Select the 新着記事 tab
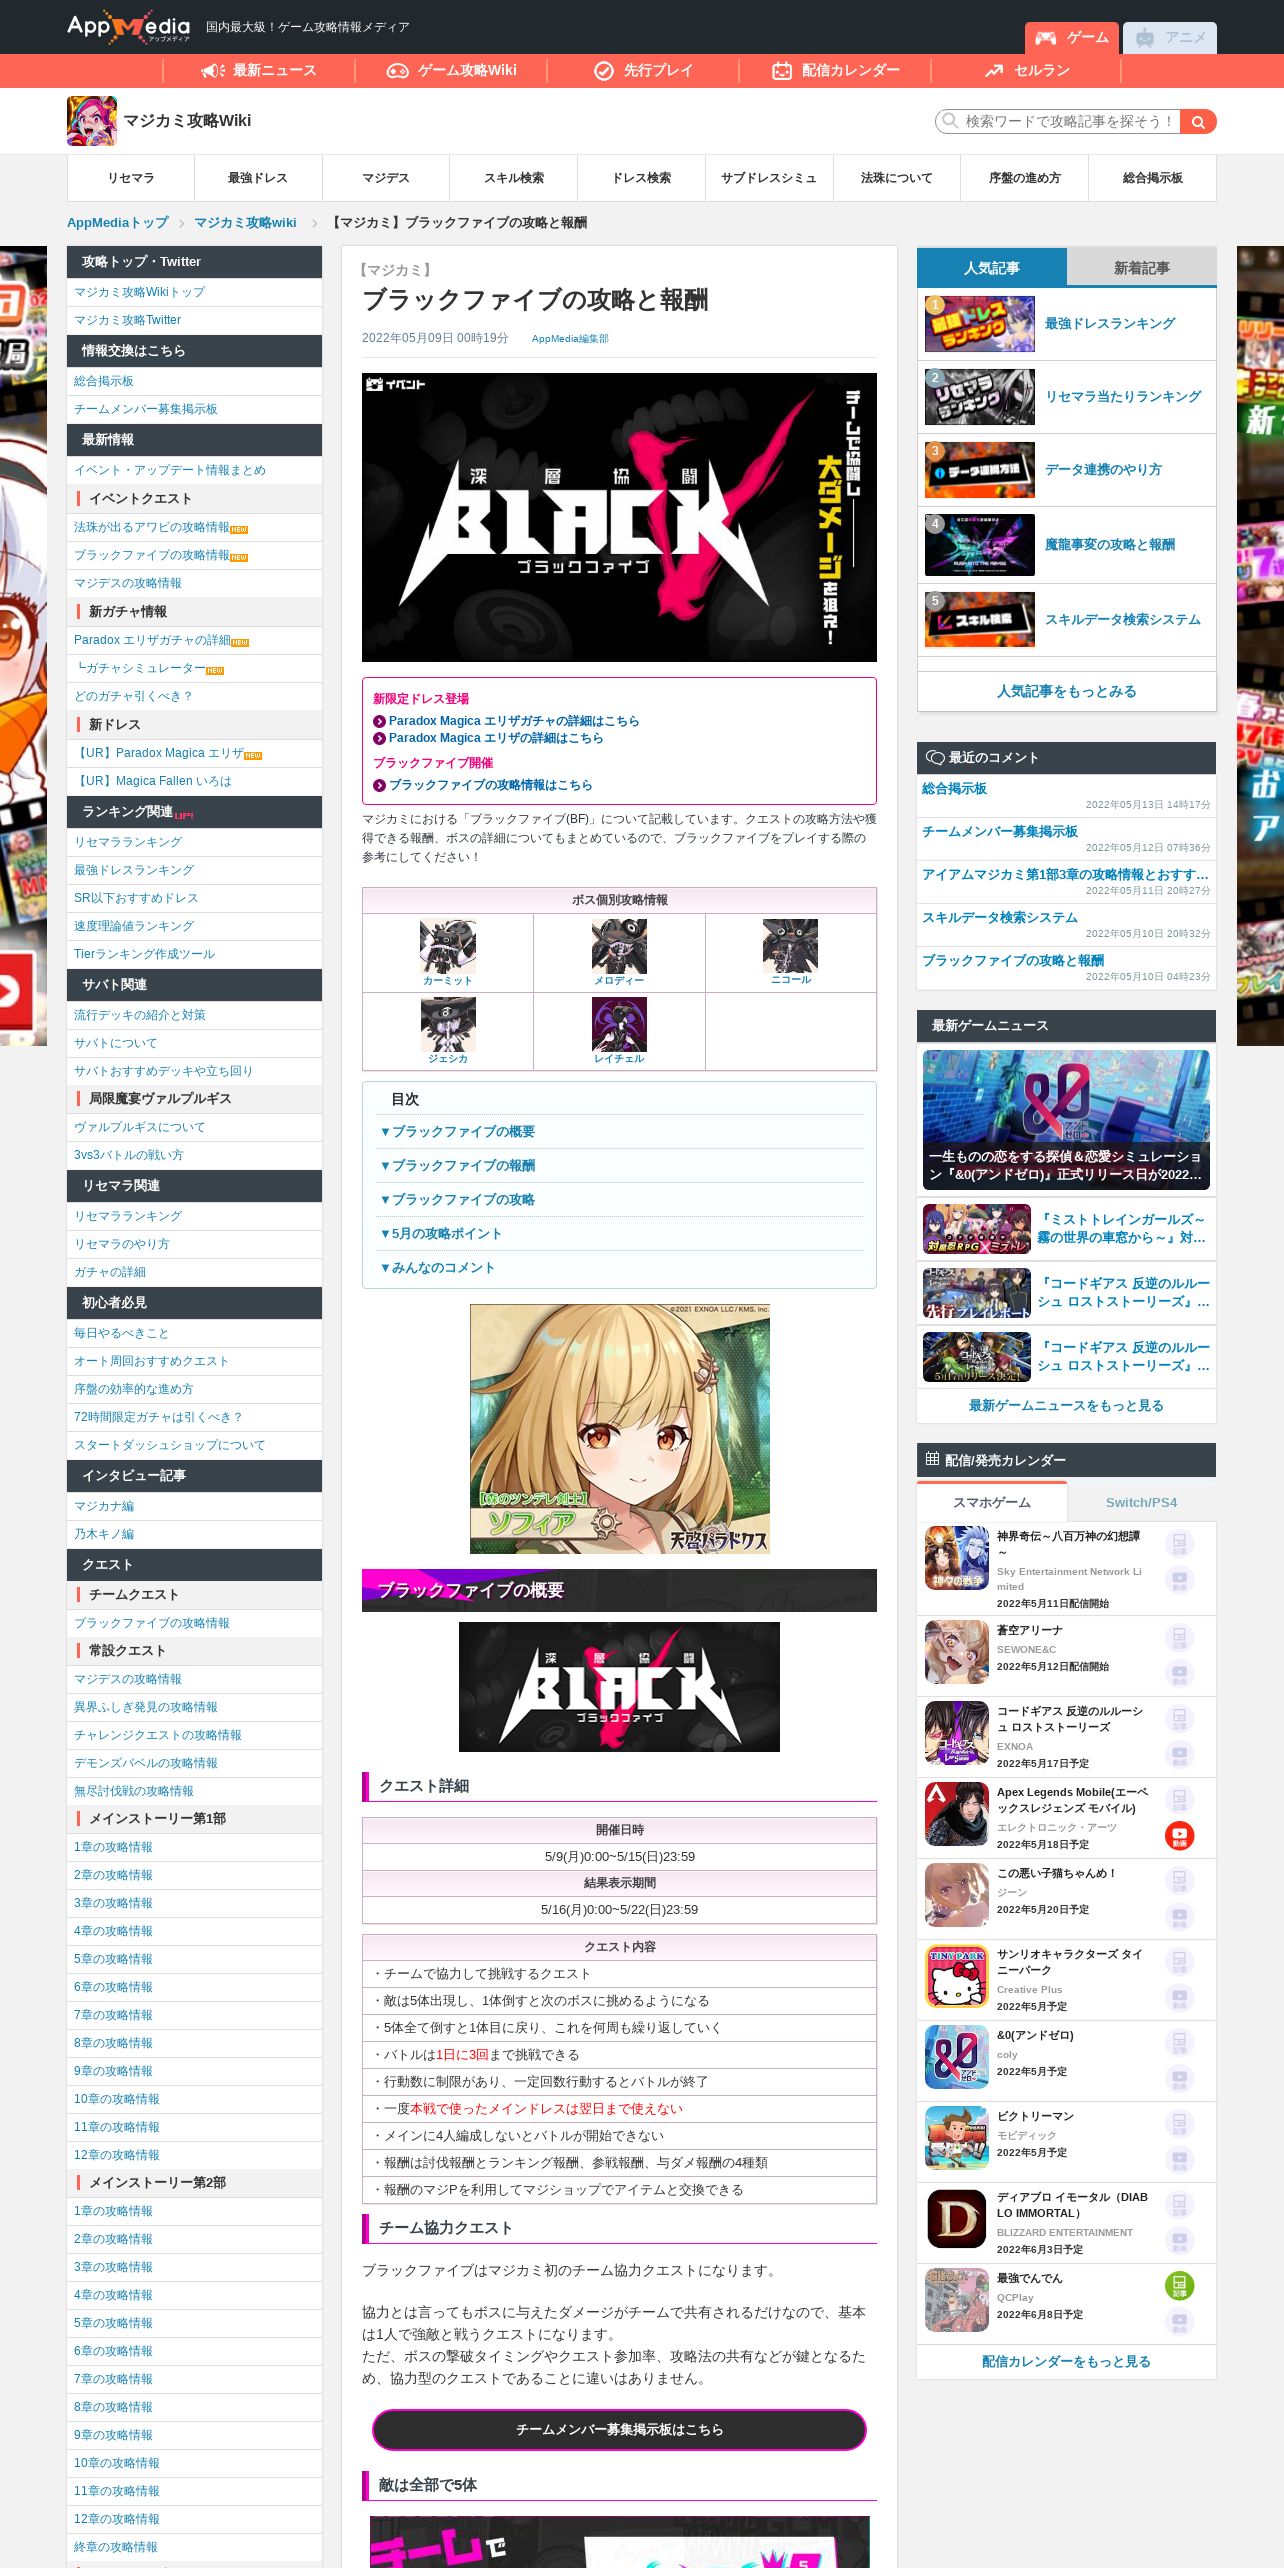1284x2568 pixels. [1142, 268]
